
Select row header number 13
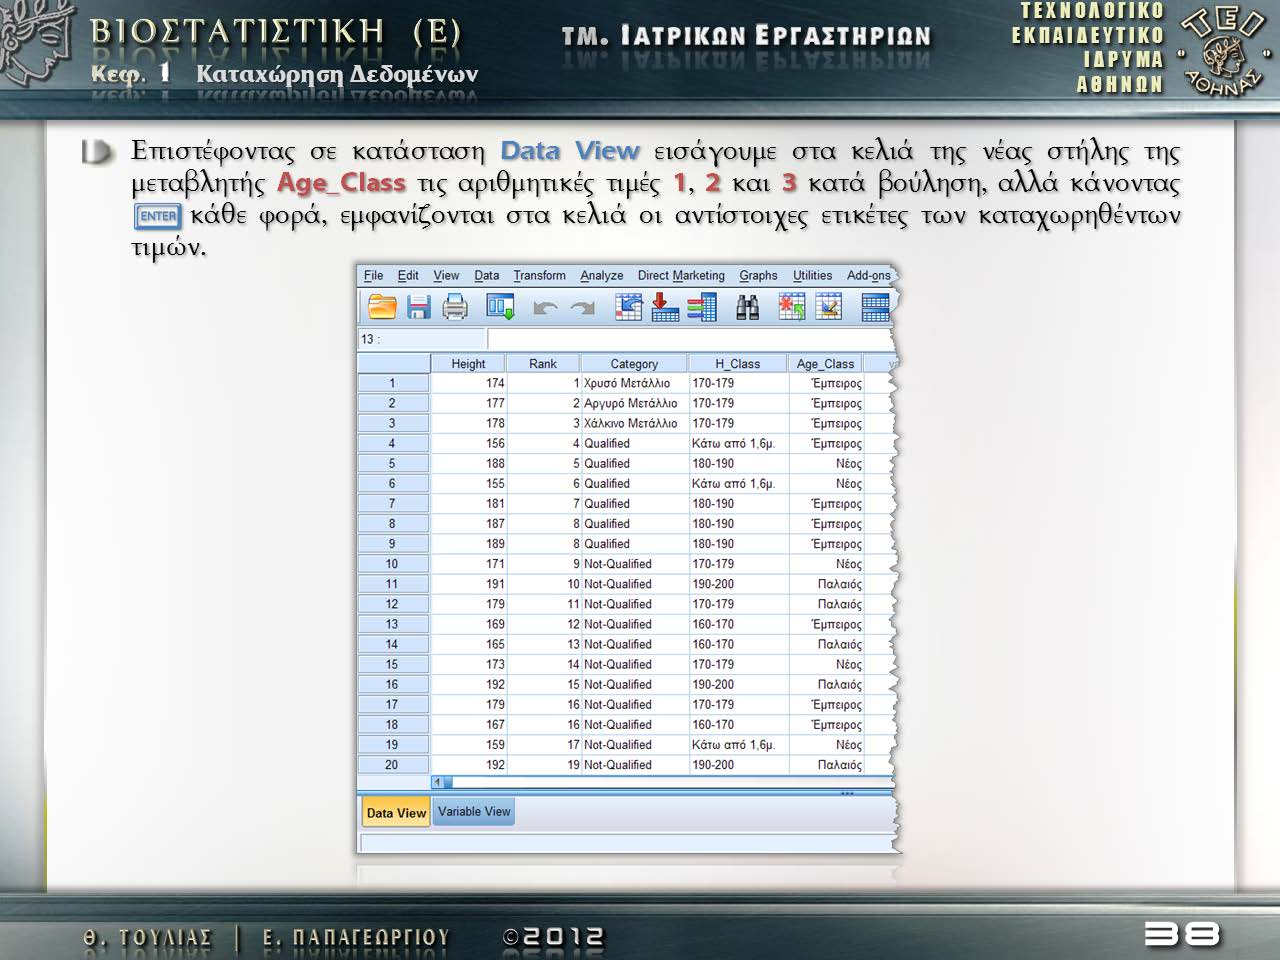click(393, 624)
